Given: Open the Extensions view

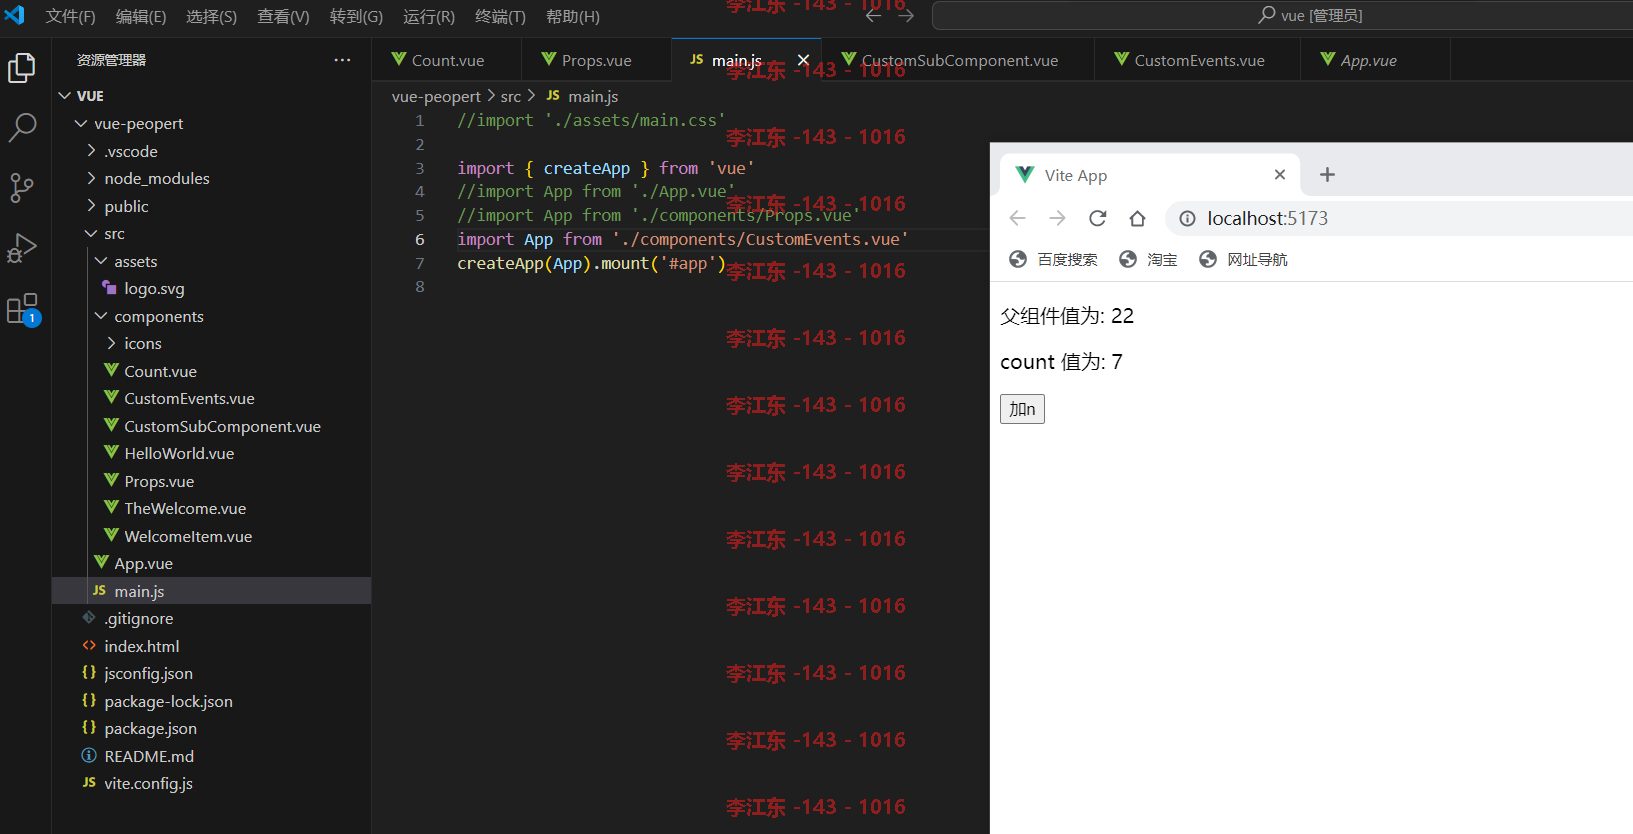Looking at the screenshot, I should [22, 309].
